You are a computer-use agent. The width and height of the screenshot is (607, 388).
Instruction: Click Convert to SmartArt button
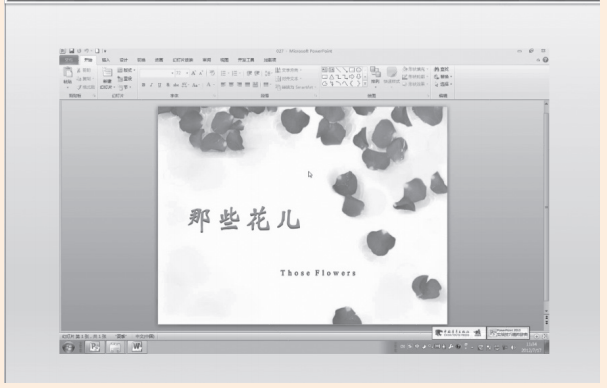pos(296,87)
